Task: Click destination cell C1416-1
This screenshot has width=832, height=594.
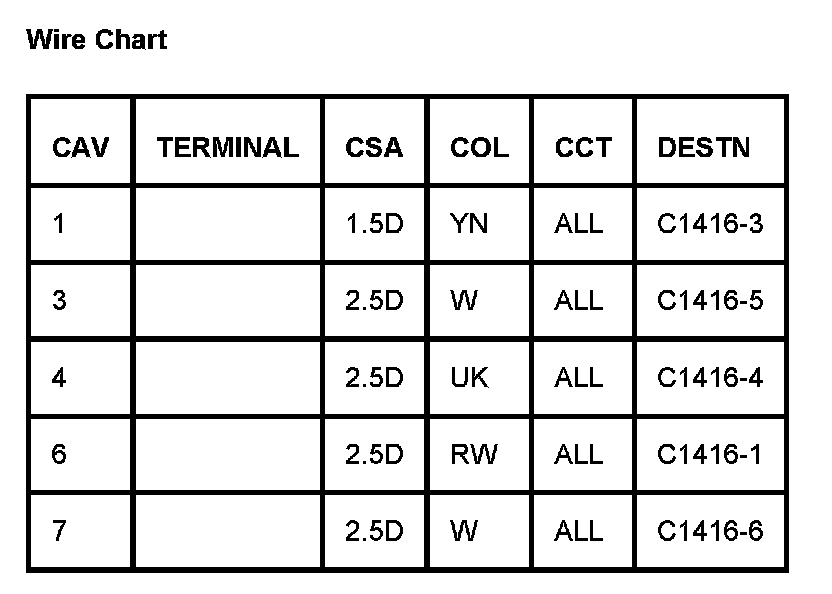Action: pos(710,455)
